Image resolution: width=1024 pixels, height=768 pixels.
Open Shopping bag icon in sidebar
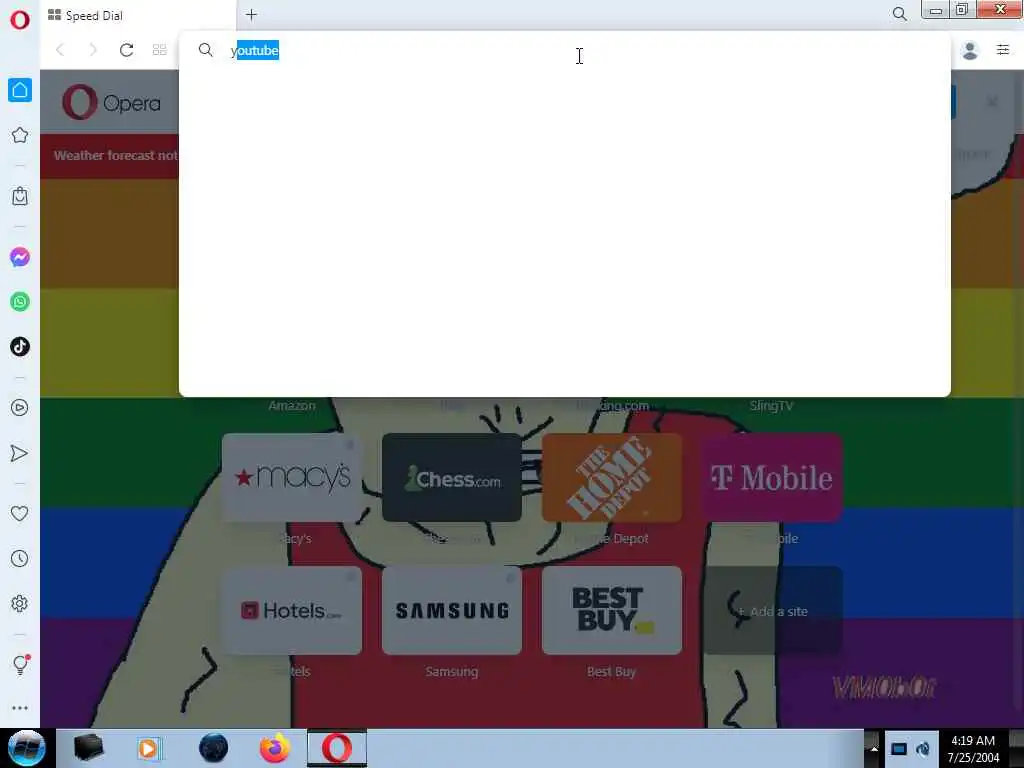click(20, 196)
